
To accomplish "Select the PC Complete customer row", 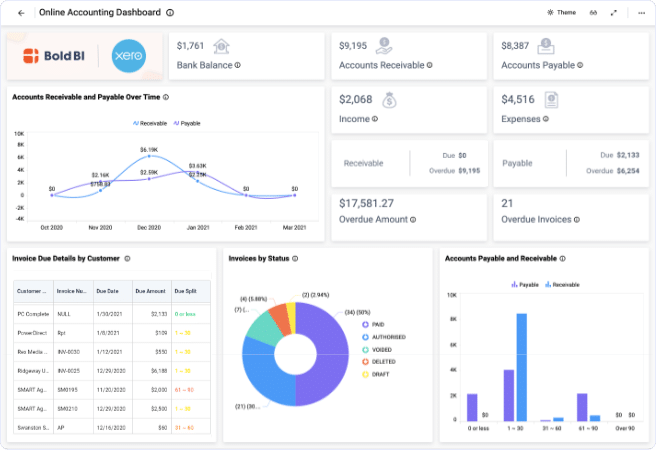I will 112,314.
